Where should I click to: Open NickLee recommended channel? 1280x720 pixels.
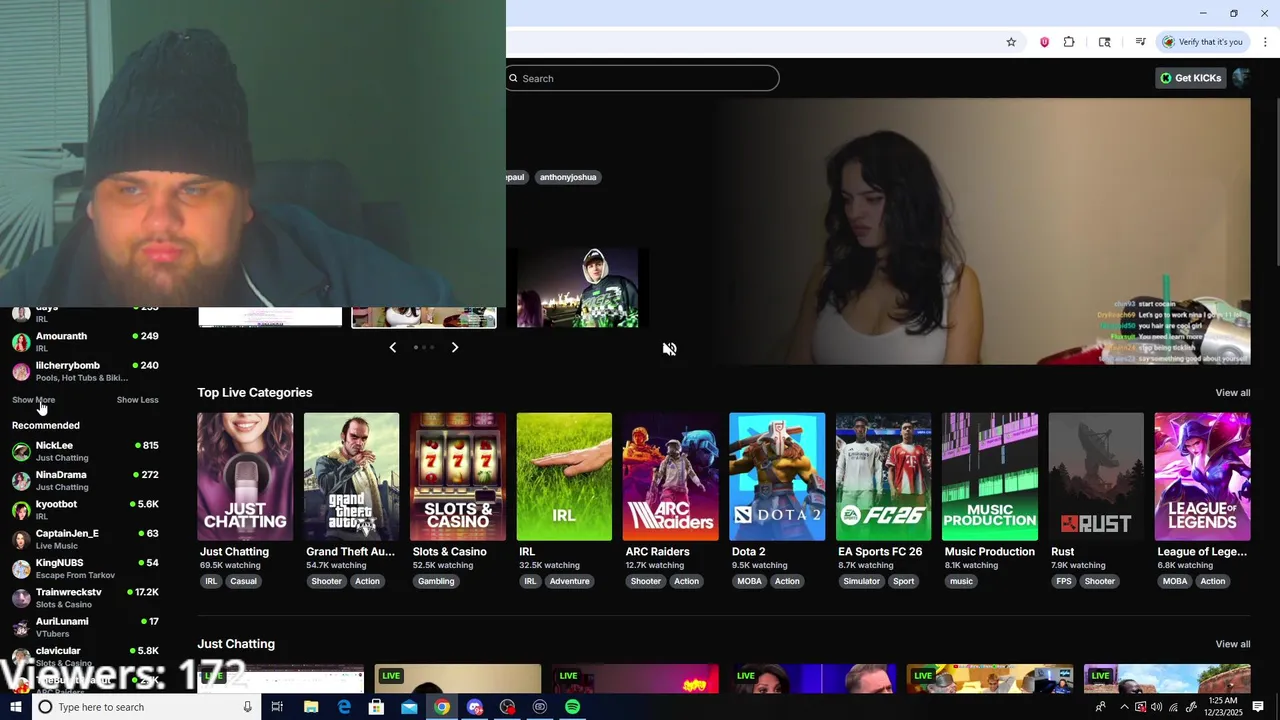pos(85,451)
